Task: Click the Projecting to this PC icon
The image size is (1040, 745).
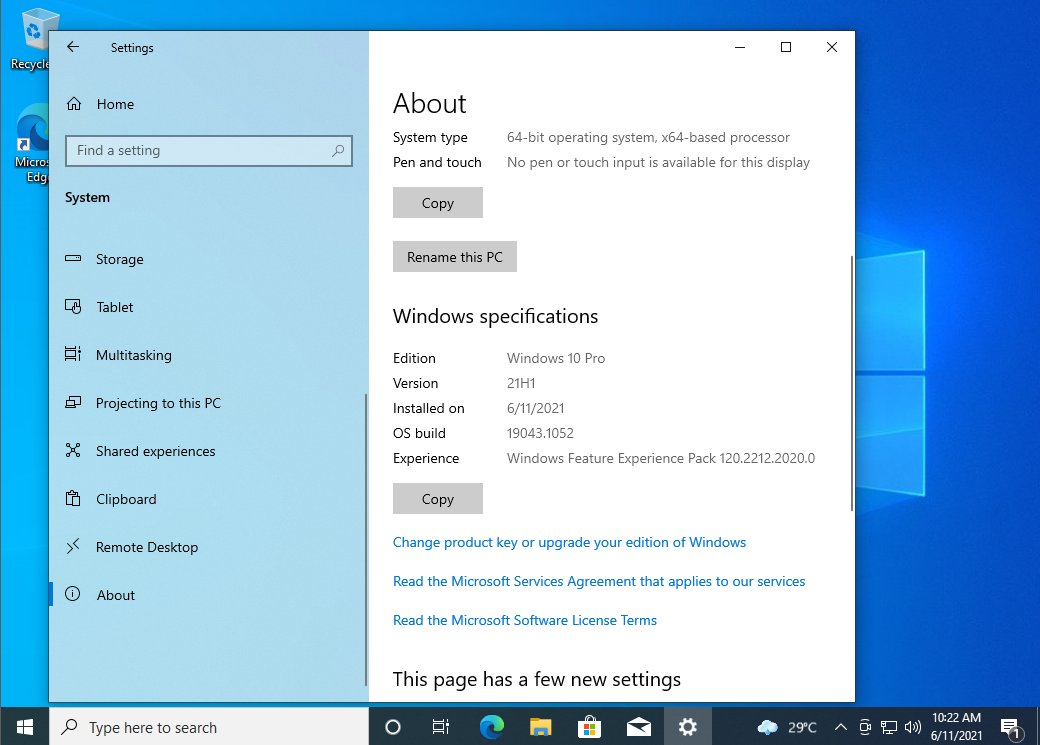Action: (73, 403)
